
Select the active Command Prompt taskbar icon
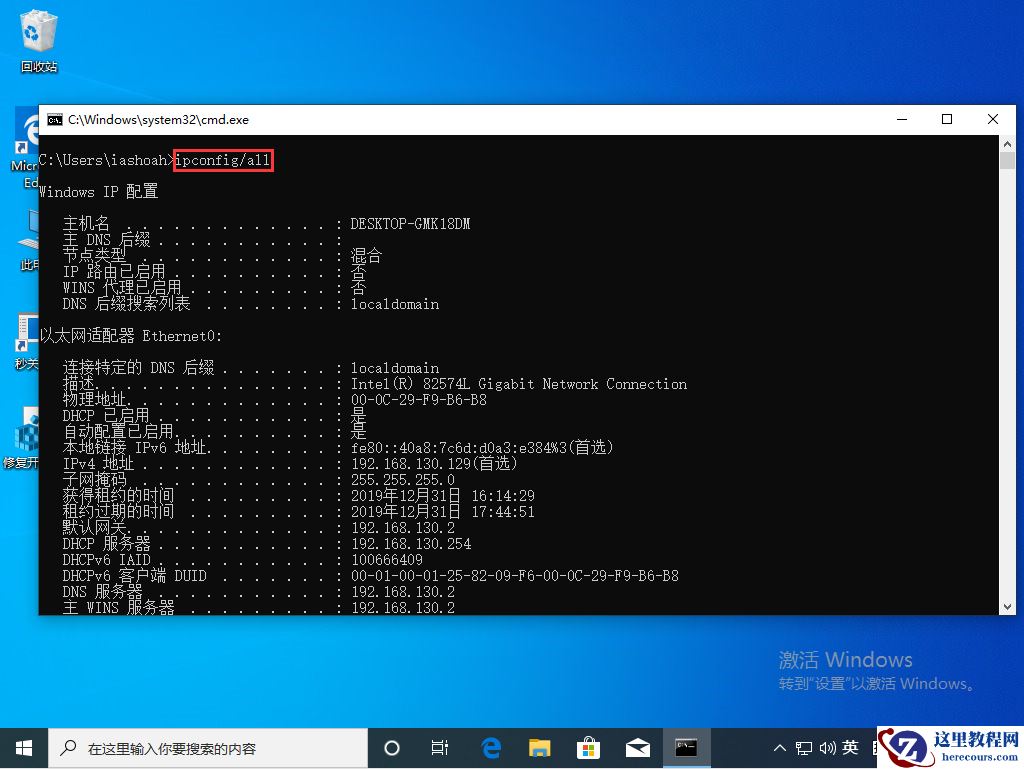pos(686,747)
